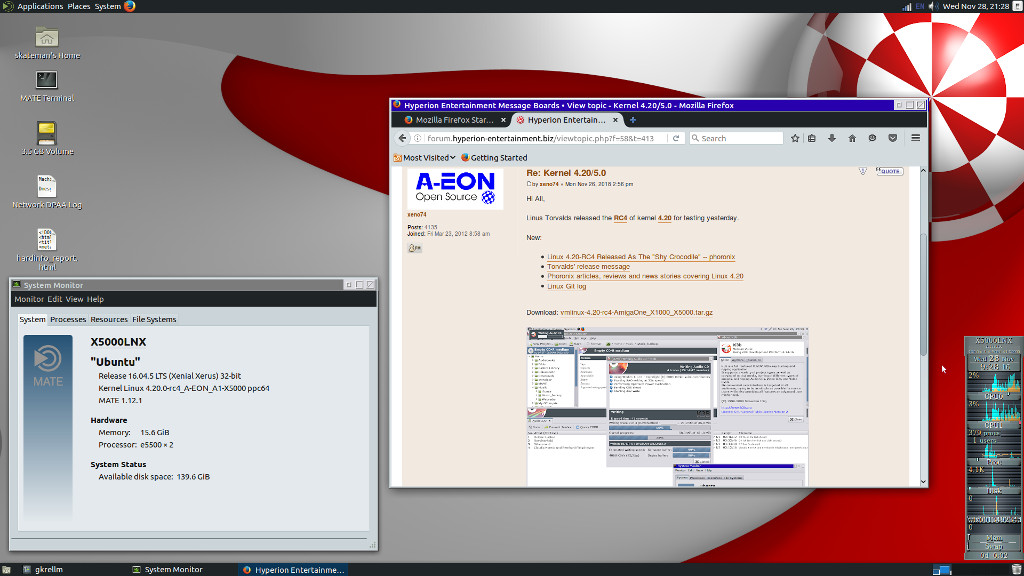Open skateman's Home desktop icon

click(x=47, y=44)
